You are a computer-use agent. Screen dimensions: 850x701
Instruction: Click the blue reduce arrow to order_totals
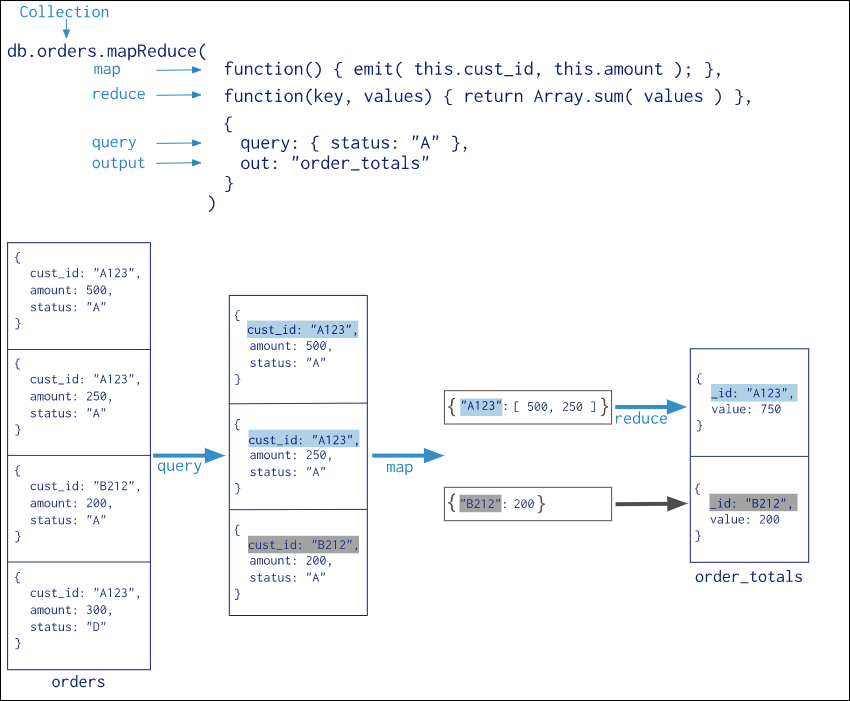651,407
